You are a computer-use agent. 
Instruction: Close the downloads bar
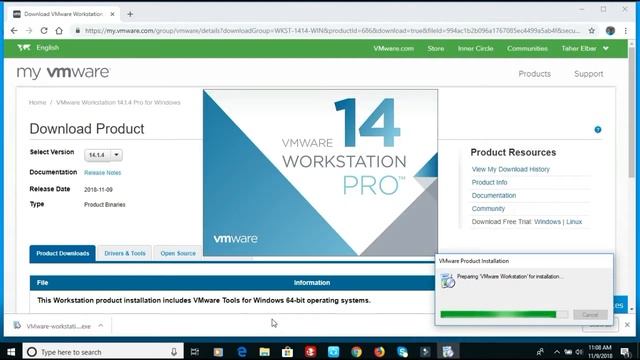627,325
